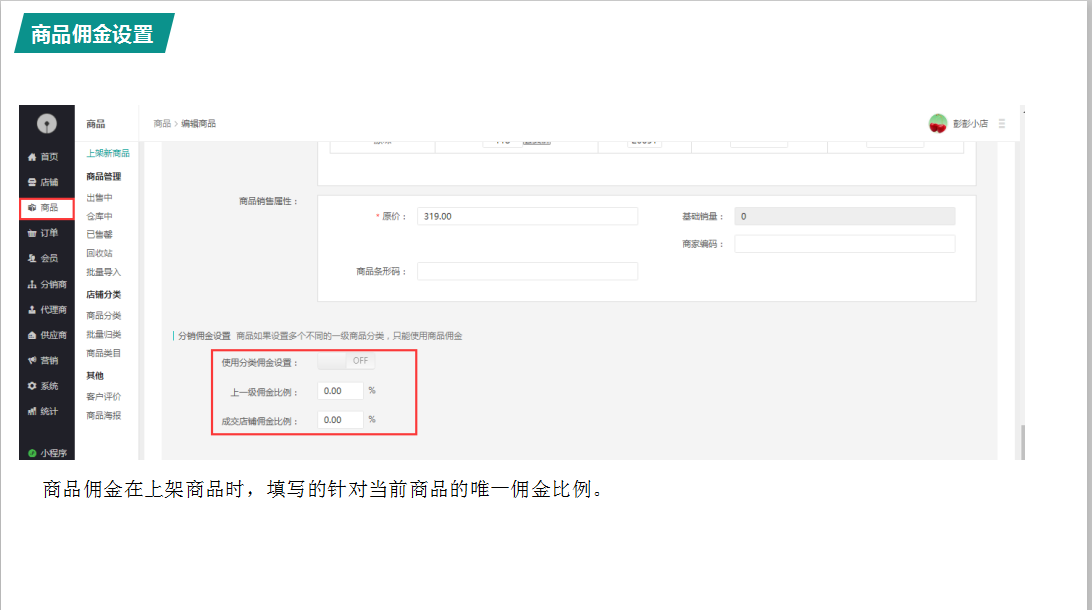Screen dimensions: 1092x610
Task: Select 出售中 under 商品管理
Action: point(100,197)
